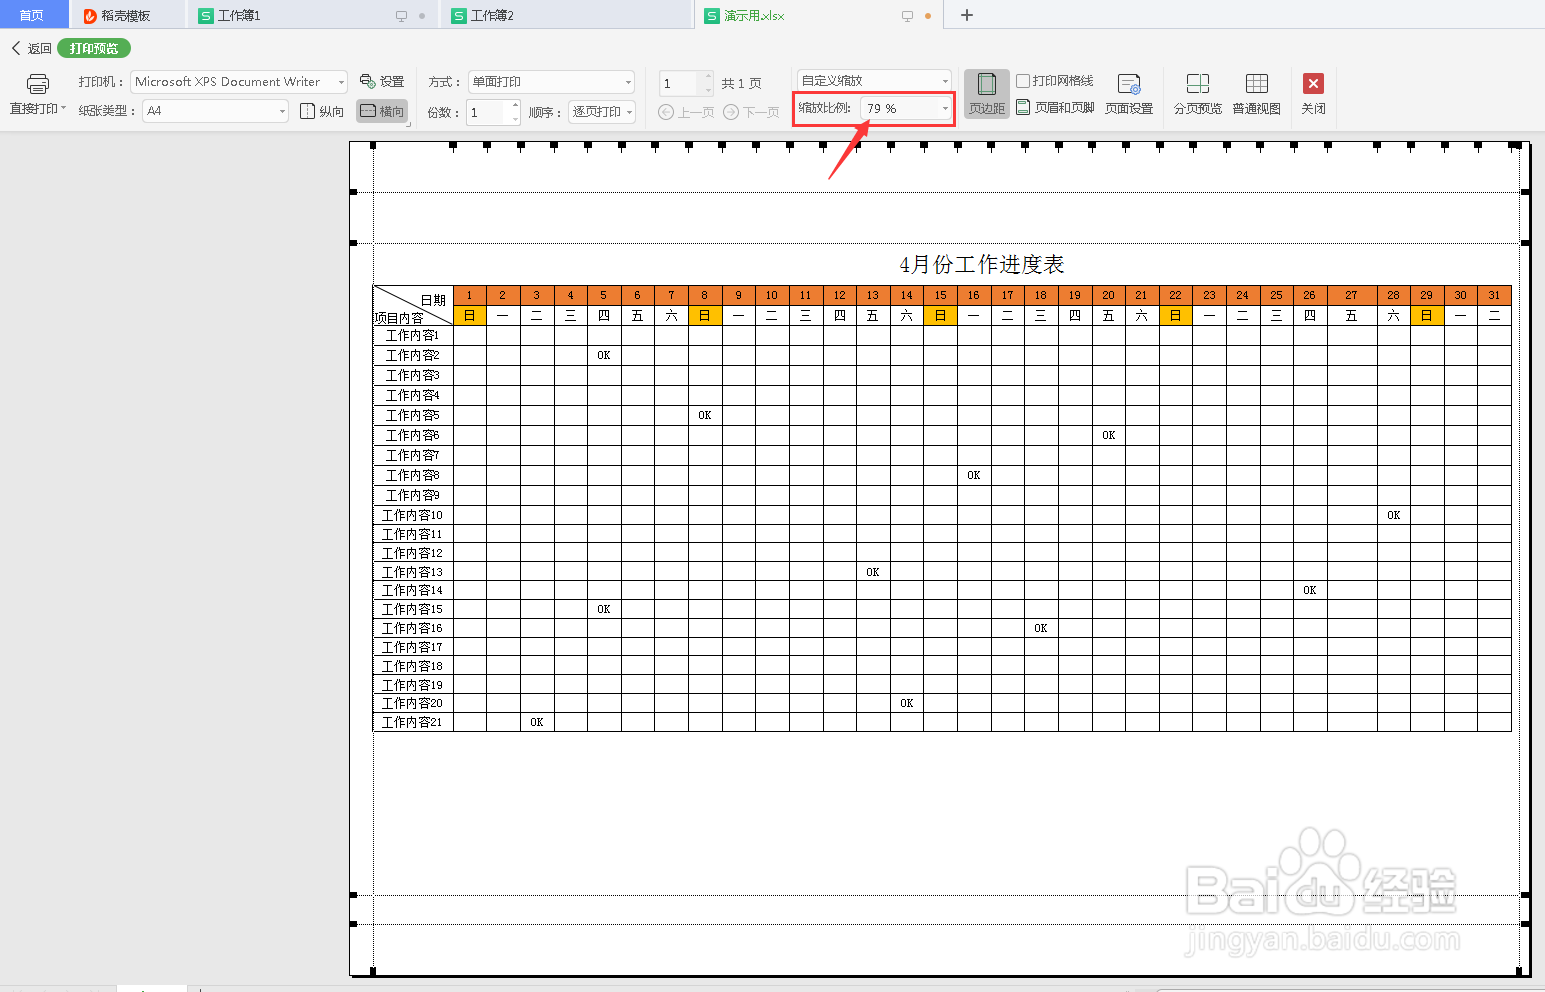The width and height of the screenshot is (1545, 992).
Task: Expand the 方式 单面打印 dropdown
Action: tap(628, 82)
